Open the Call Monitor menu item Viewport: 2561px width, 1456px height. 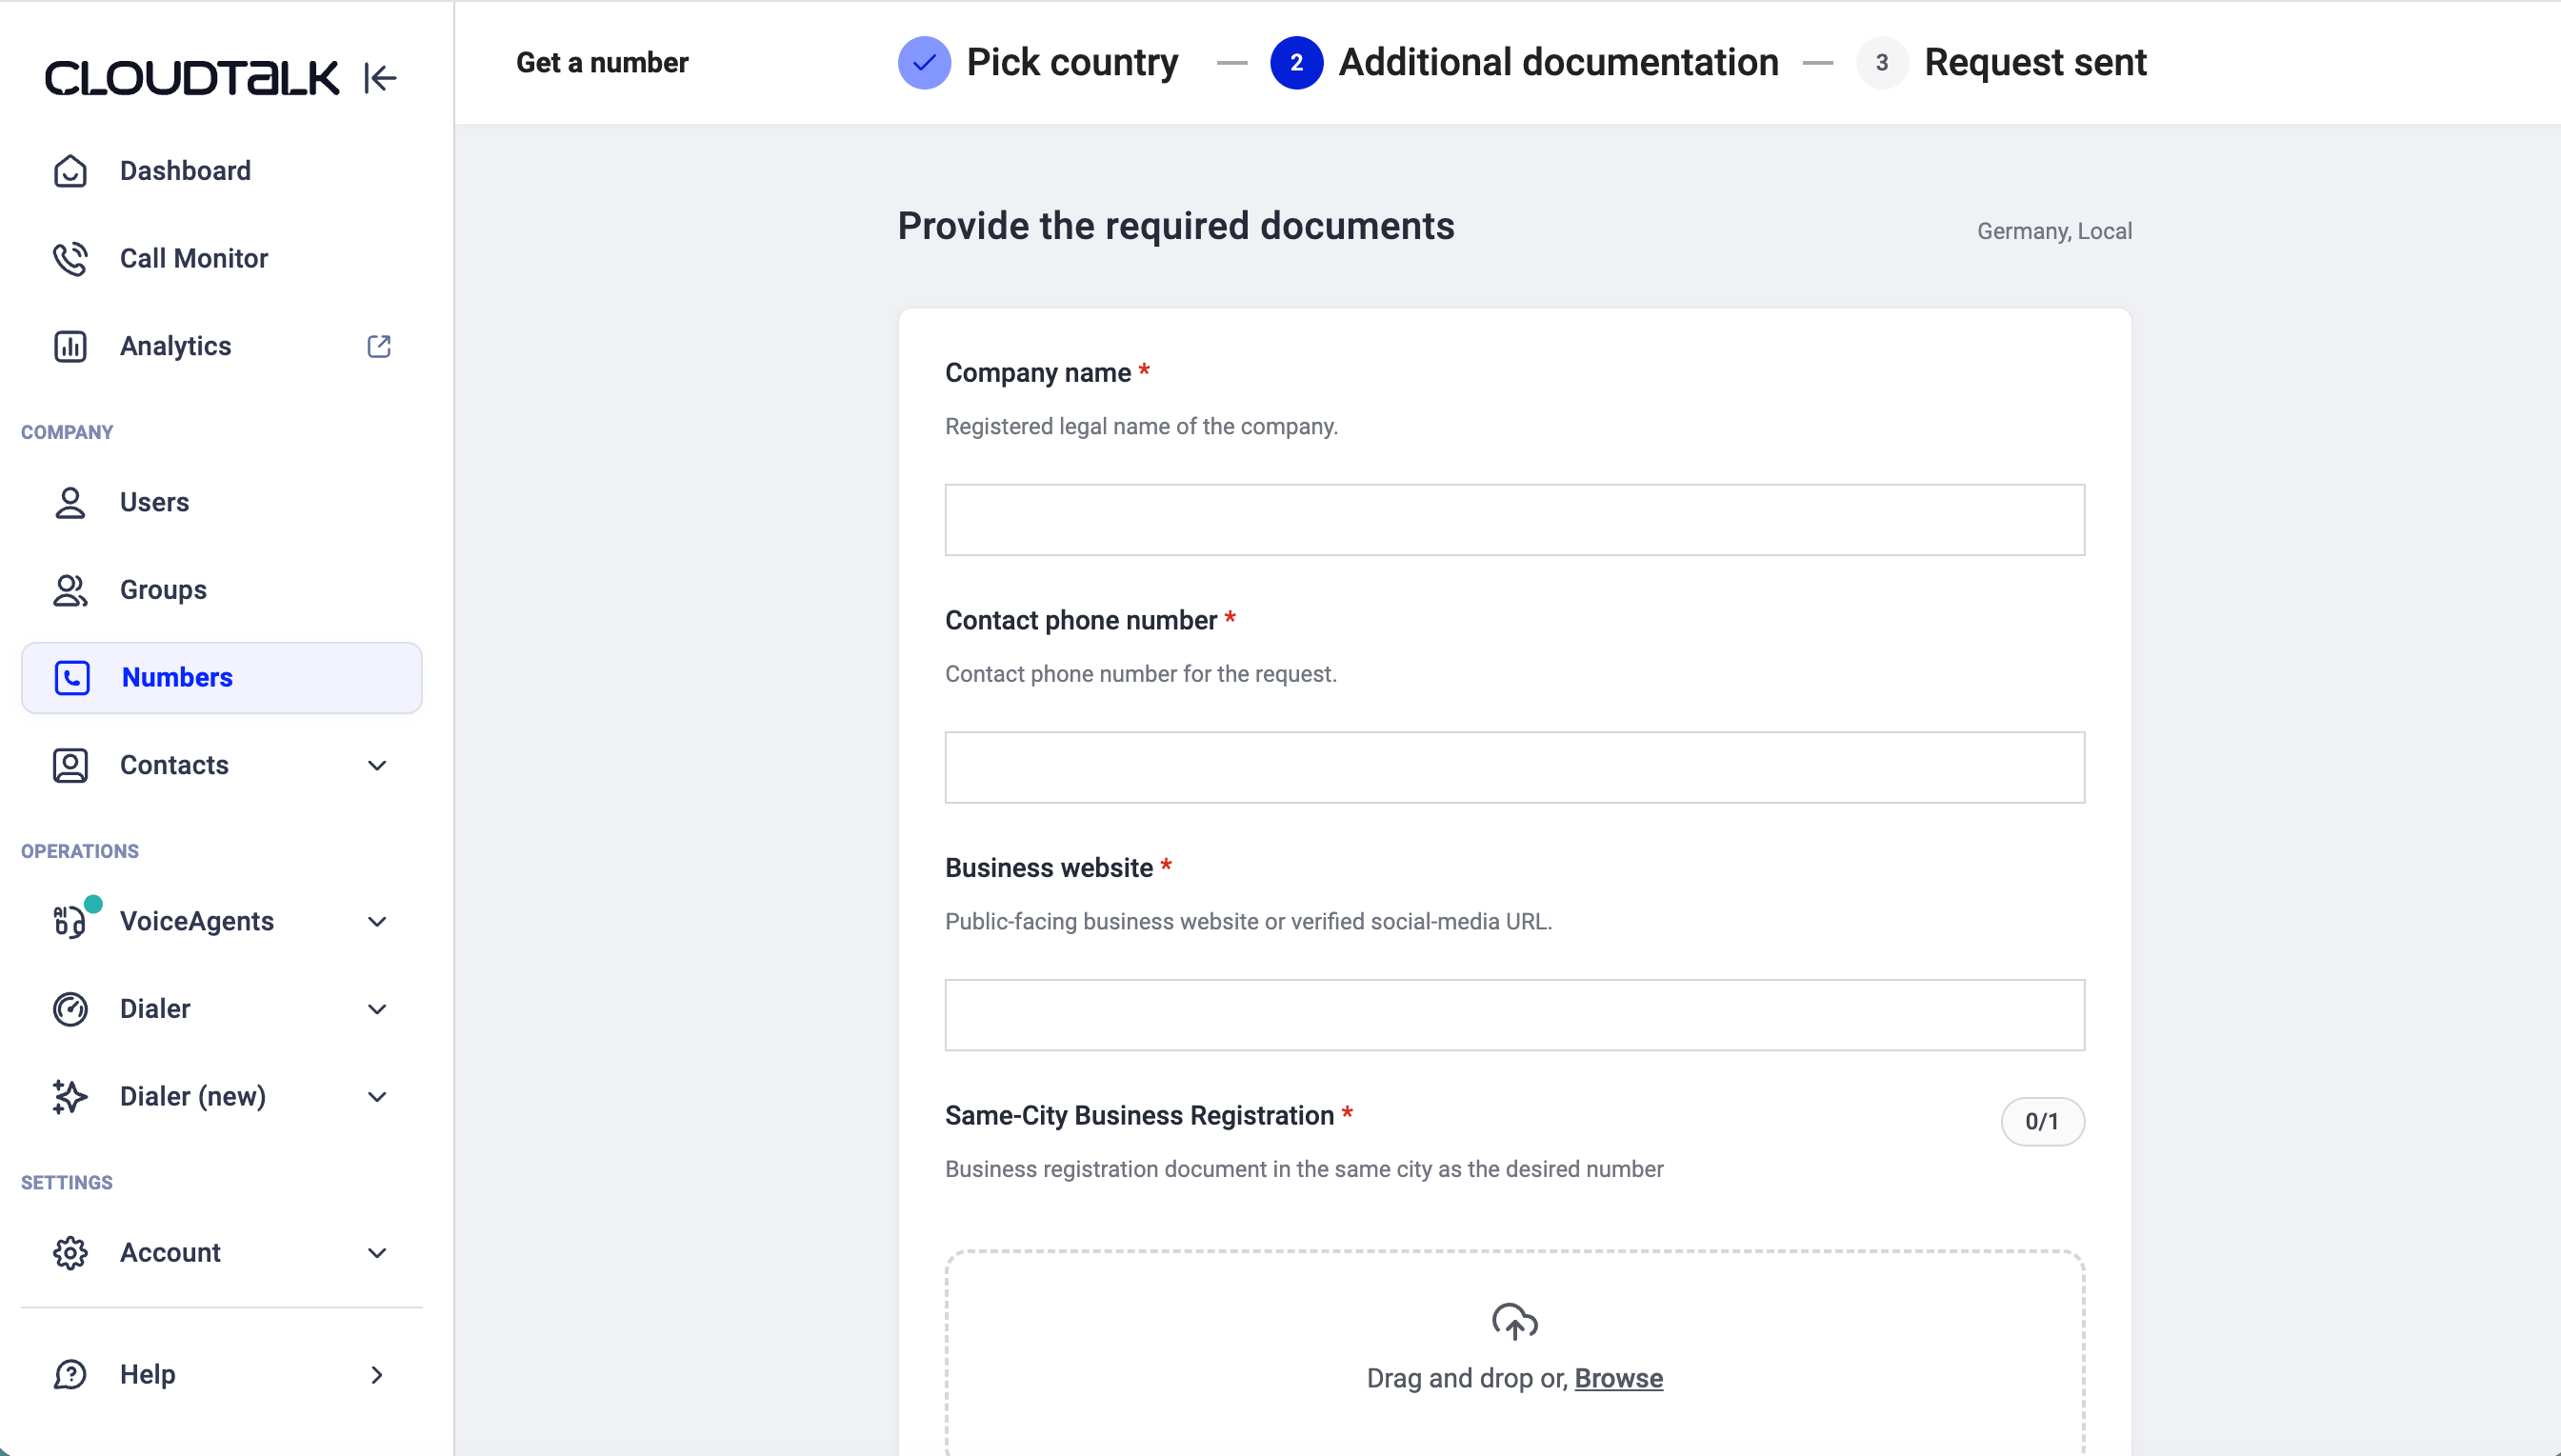point(222,258)
